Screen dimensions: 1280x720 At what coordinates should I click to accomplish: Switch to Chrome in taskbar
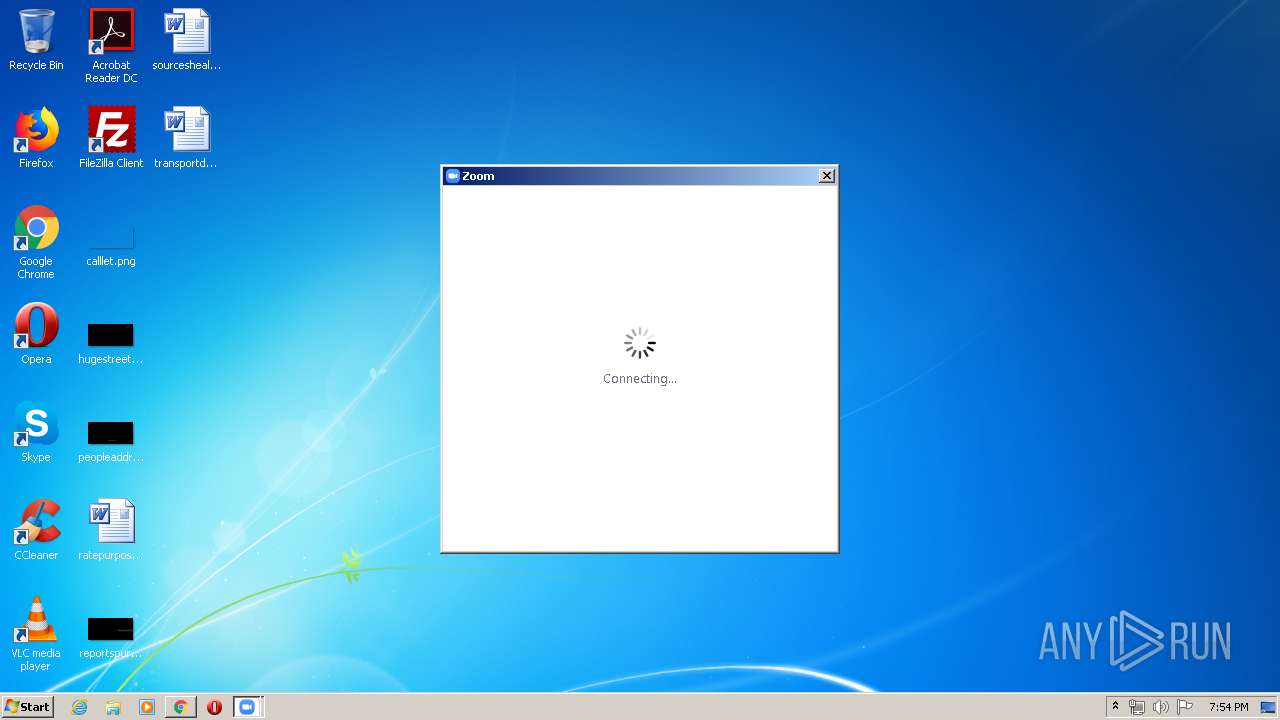pyautogui.click(x=181, y=707)
